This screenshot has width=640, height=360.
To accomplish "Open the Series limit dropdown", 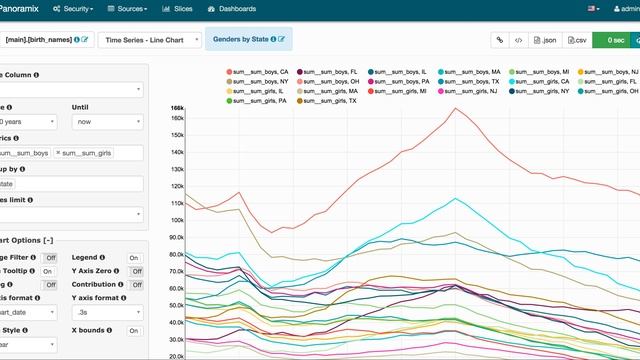I will pos(71,215).
